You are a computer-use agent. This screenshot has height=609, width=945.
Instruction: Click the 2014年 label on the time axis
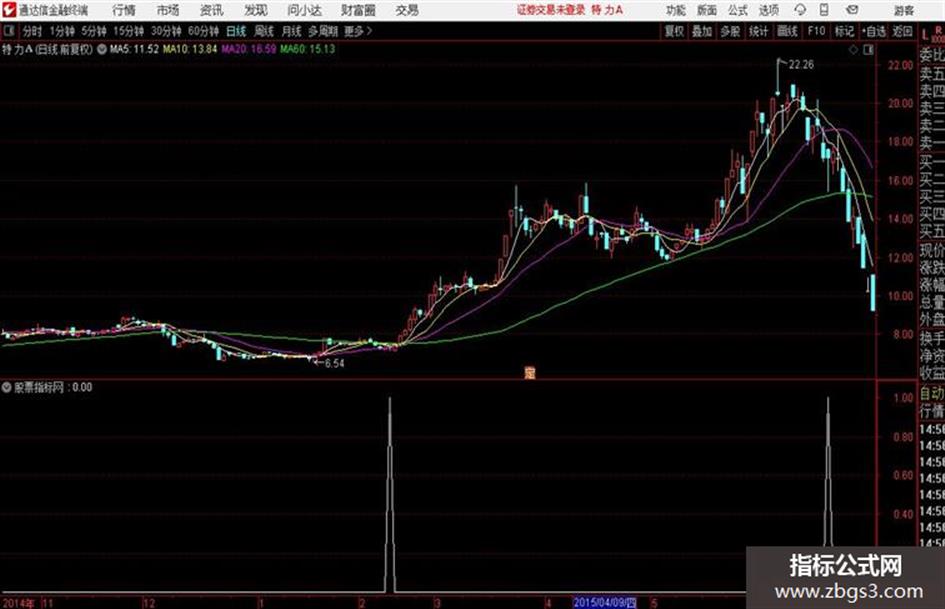coord(18,602)
